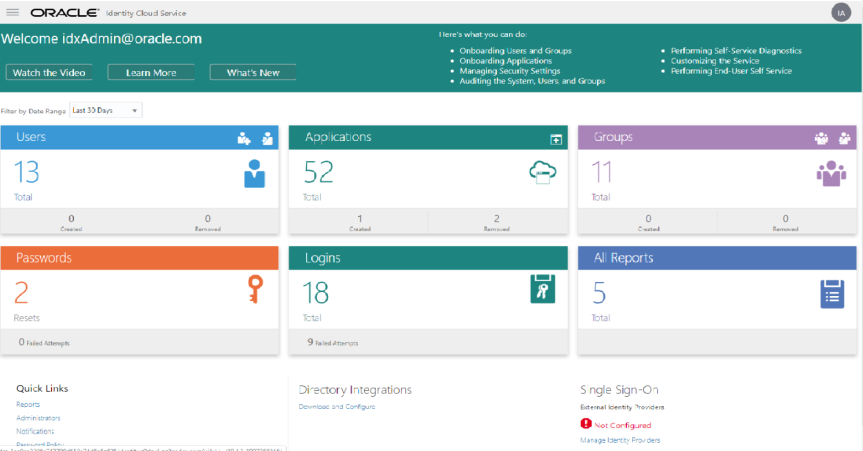Click the Applications card header title

click(338, 137)
